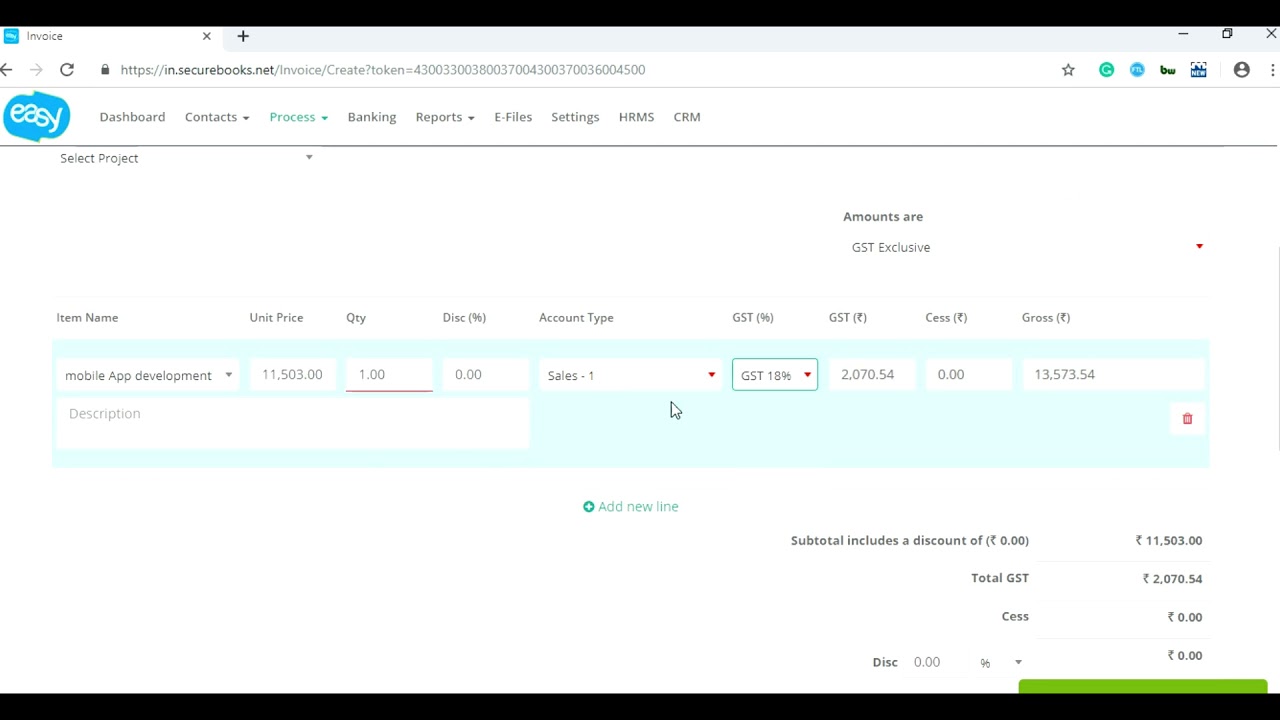The image size is (1280, 720).
Task: Open the Dashboard menu
Action: pos(132,117)
